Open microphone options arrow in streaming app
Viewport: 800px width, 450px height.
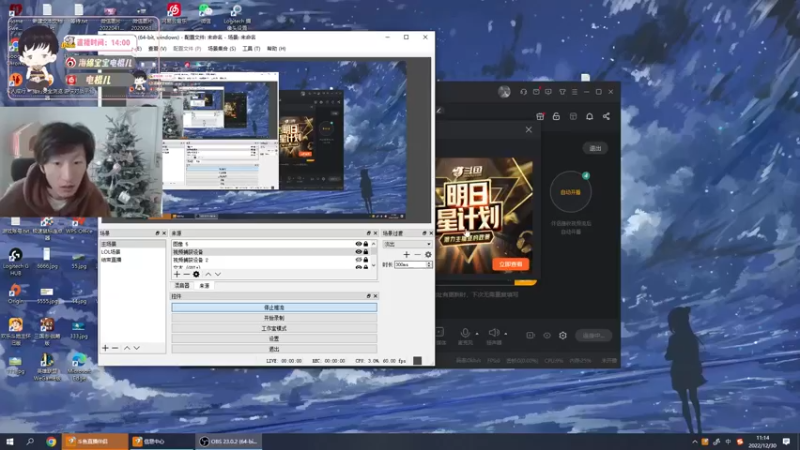pyautogui.click(x=477, y=334)
